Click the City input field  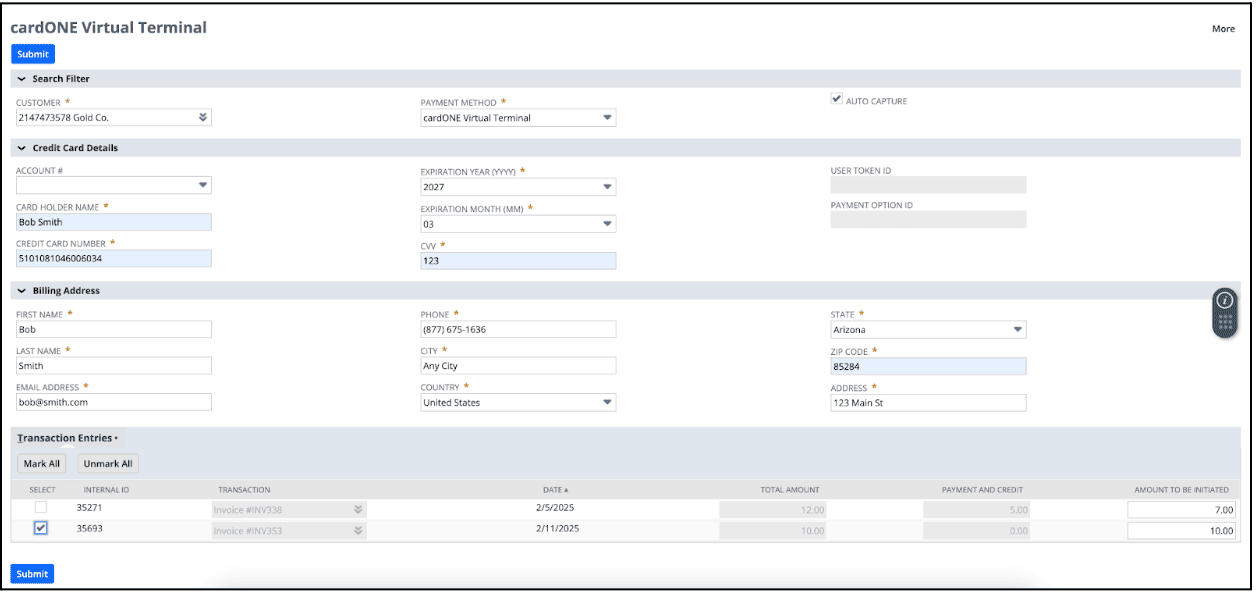coord(518,366)
